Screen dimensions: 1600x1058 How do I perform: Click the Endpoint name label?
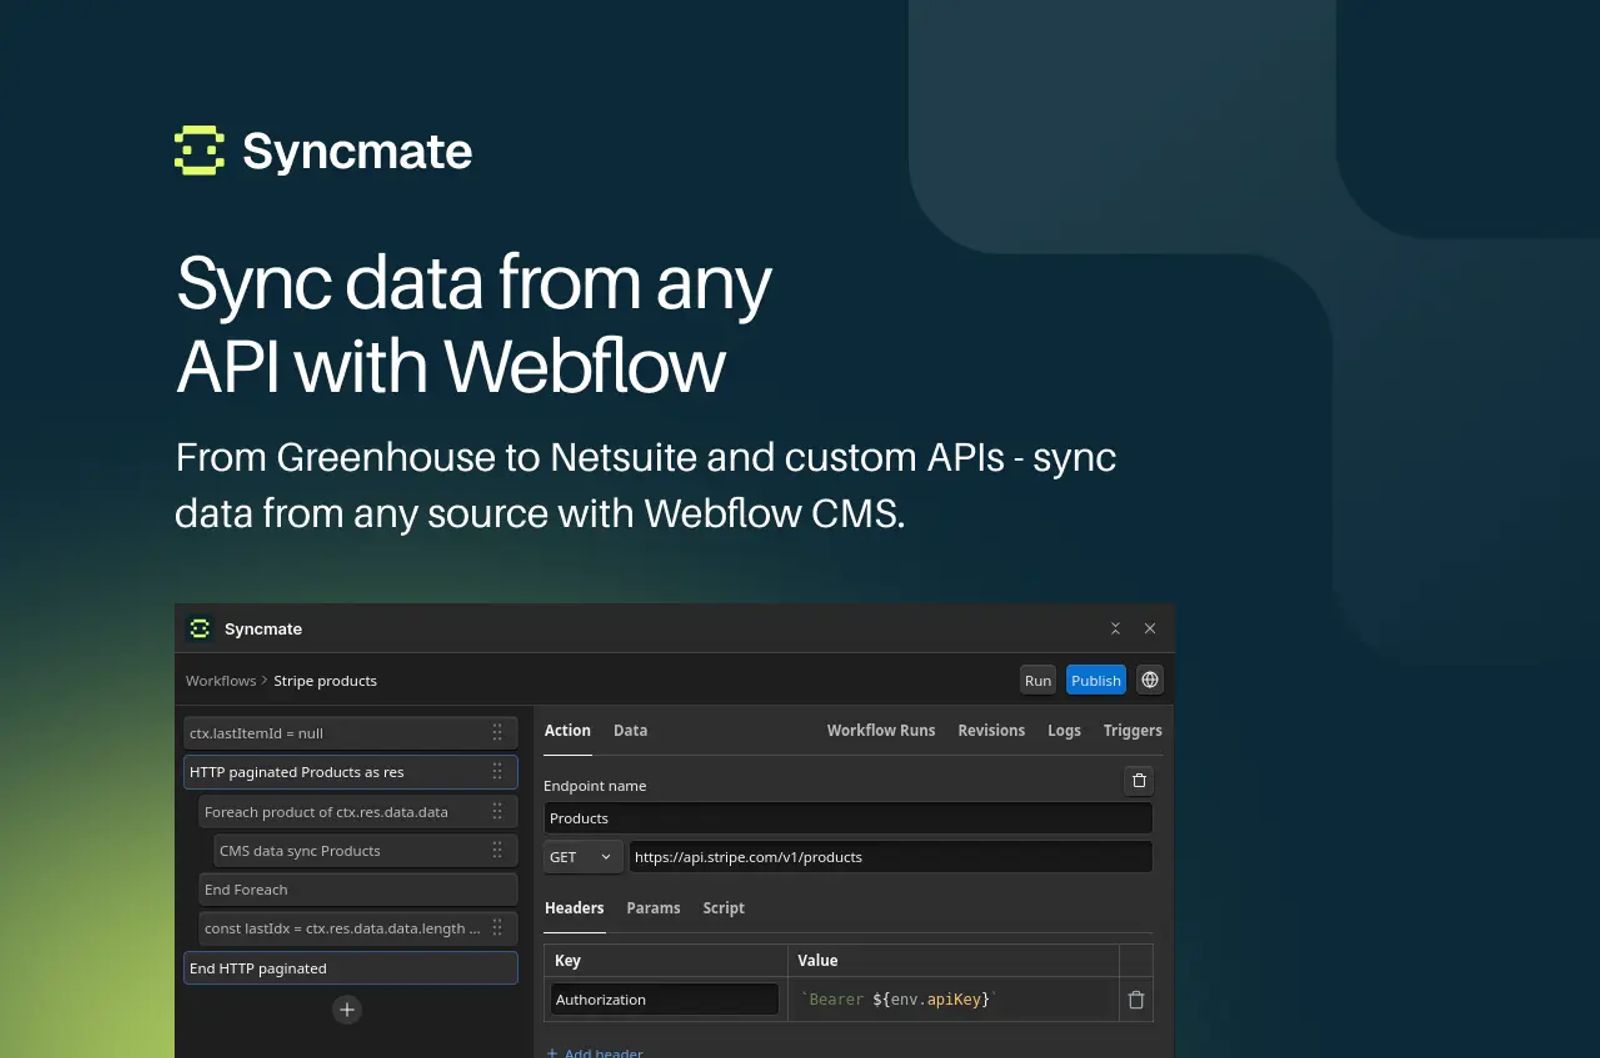pyautogui.click(x=594, y=786)
